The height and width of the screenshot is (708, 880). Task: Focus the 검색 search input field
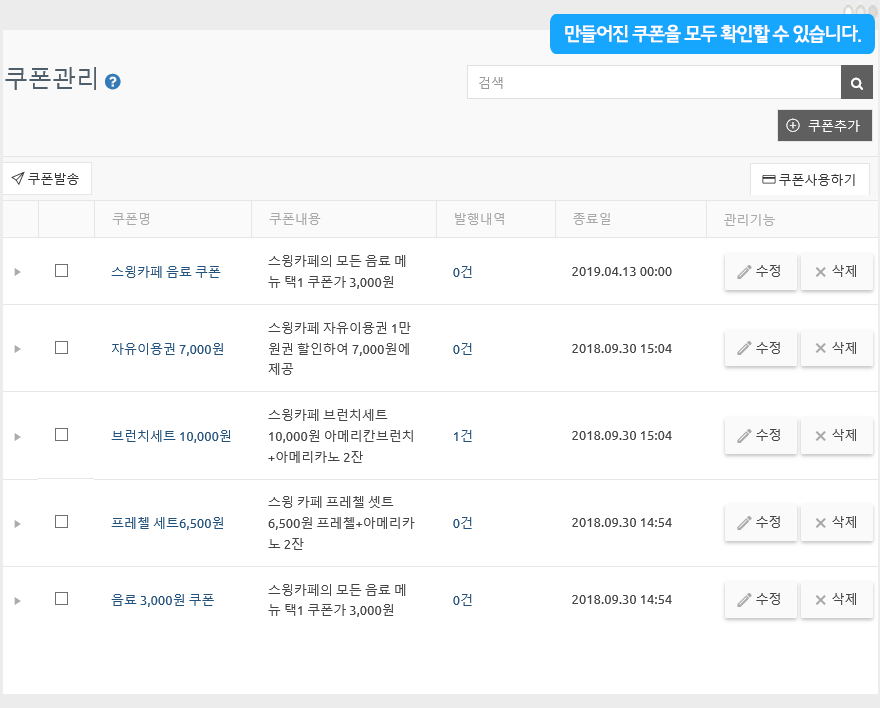654,83
